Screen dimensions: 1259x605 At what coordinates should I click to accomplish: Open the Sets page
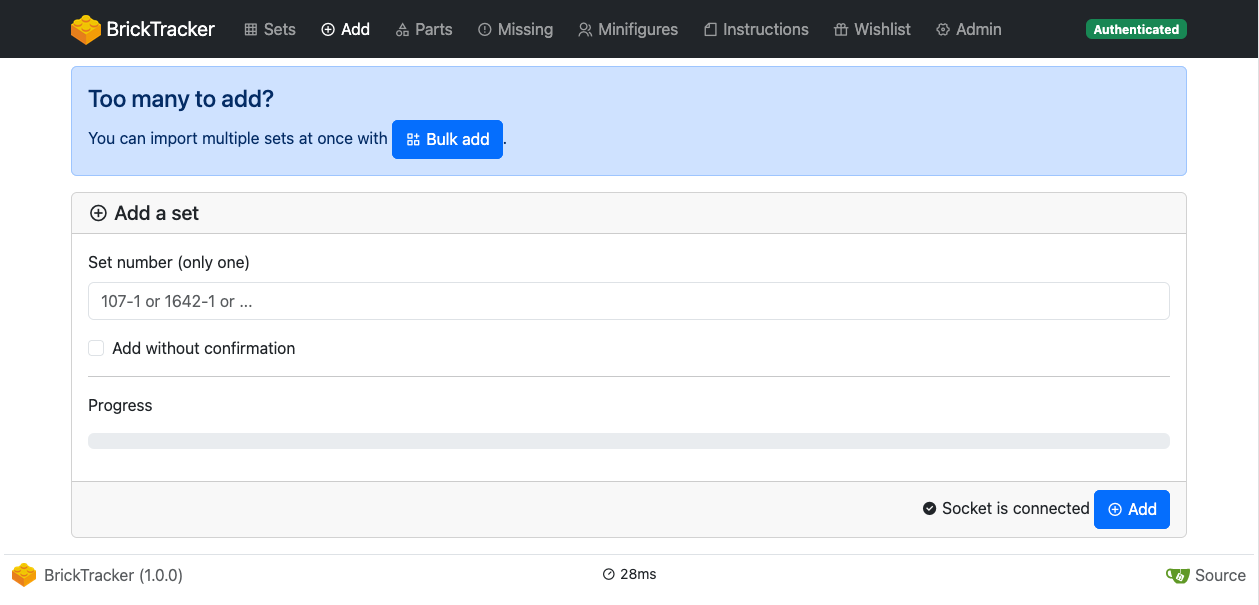click(270, 29)
